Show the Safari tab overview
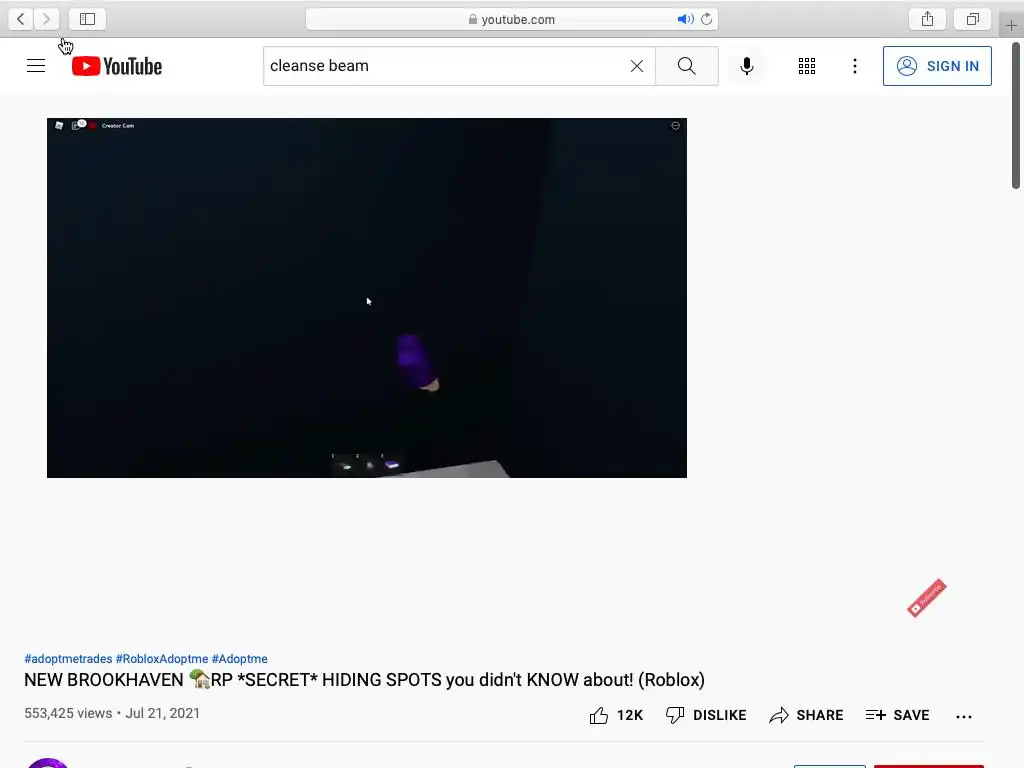This screenshot has width=1024, height=768. (973, 19)
